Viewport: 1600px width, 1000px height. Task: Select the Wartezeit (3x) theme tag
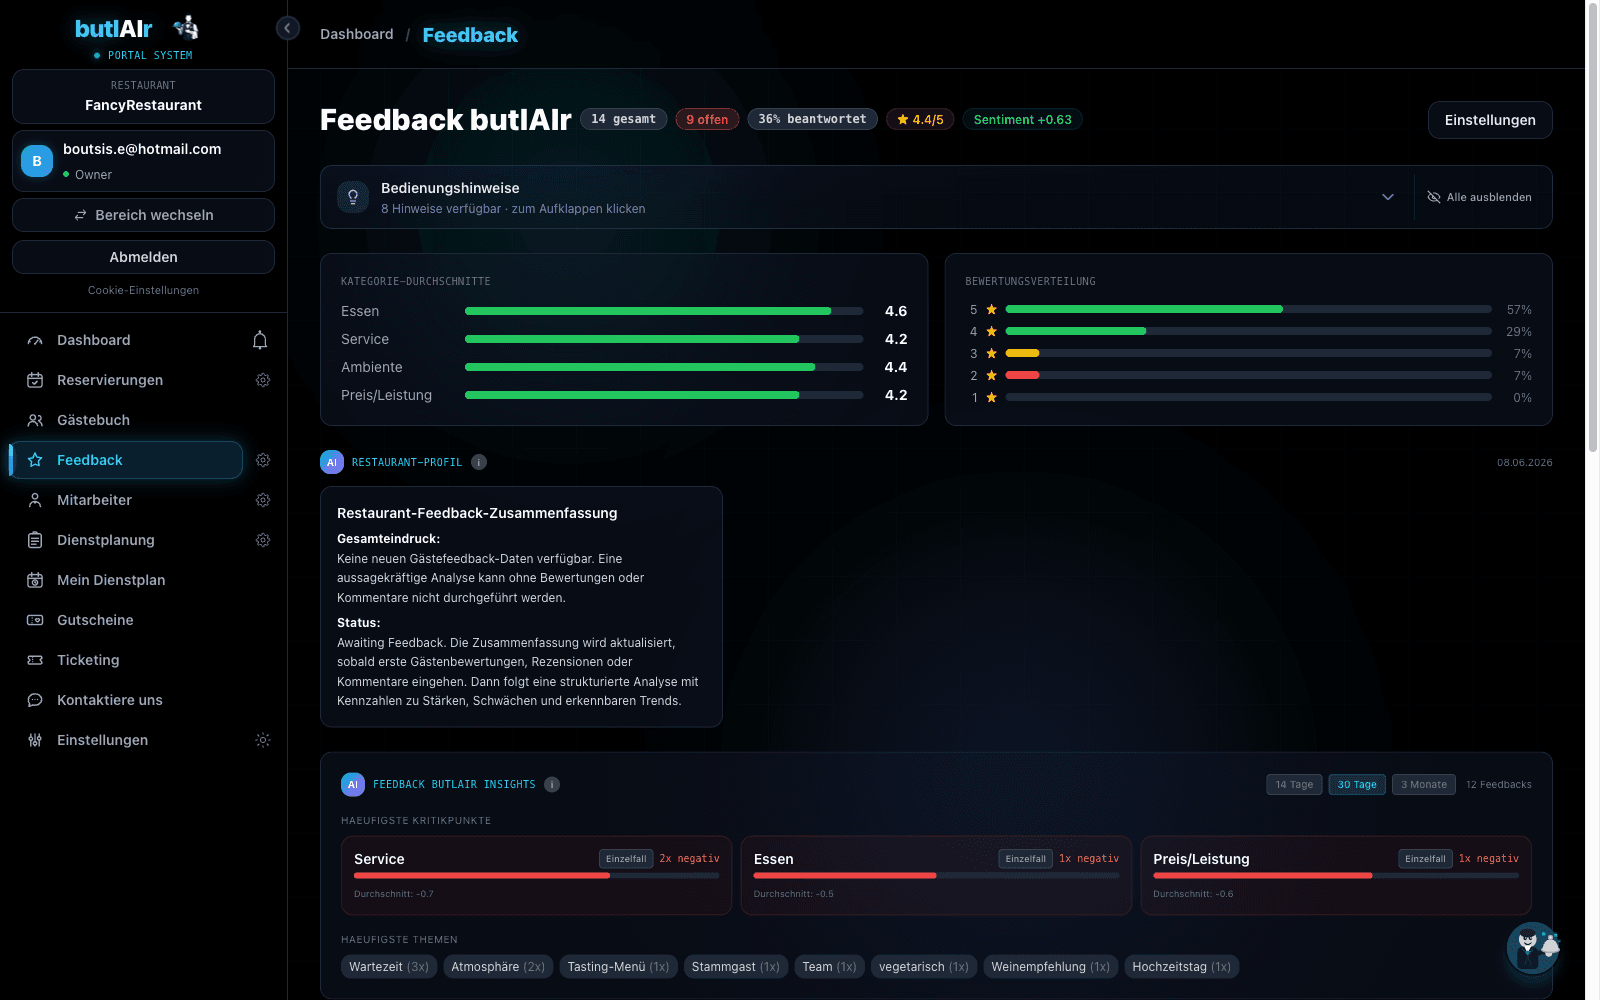(389, 967)
